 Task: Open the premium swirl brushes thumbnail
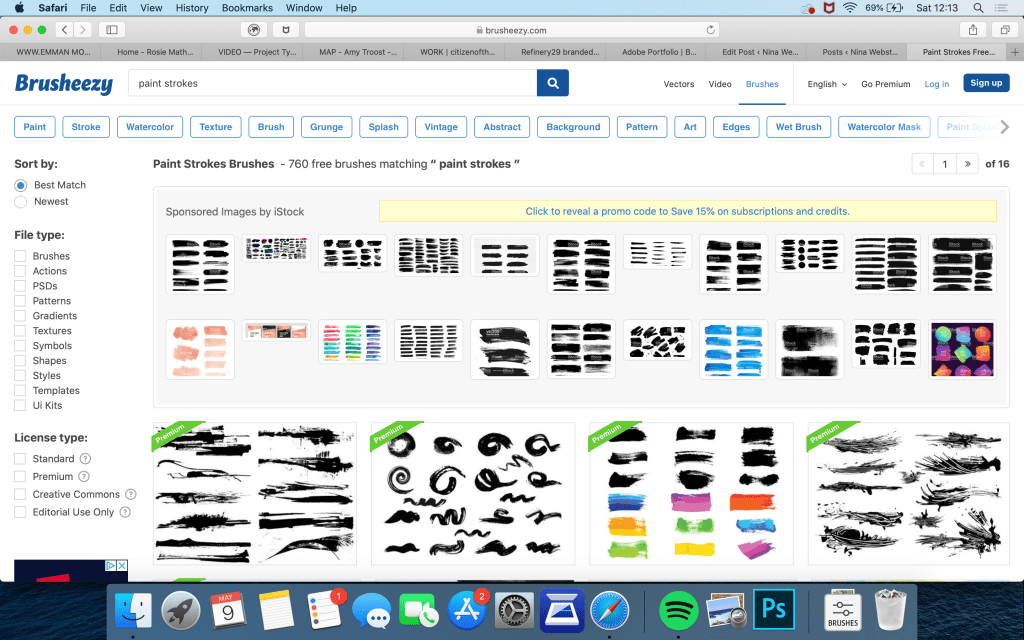(x=473, y=493)
